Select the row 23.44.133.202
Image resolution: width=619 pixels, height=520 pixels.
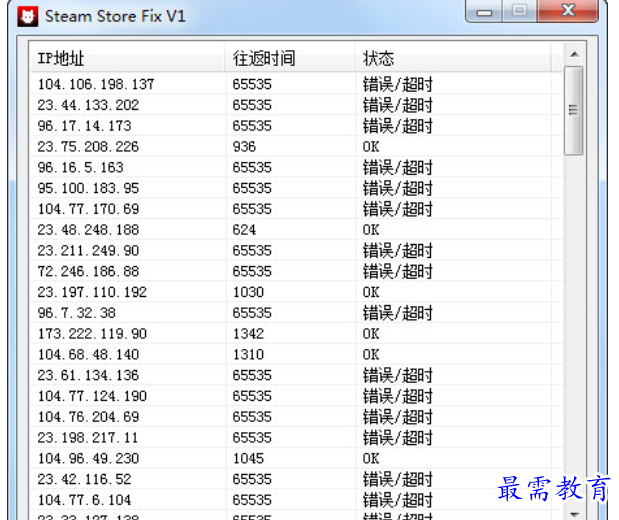pyautogui.click(x=296, y=105)
